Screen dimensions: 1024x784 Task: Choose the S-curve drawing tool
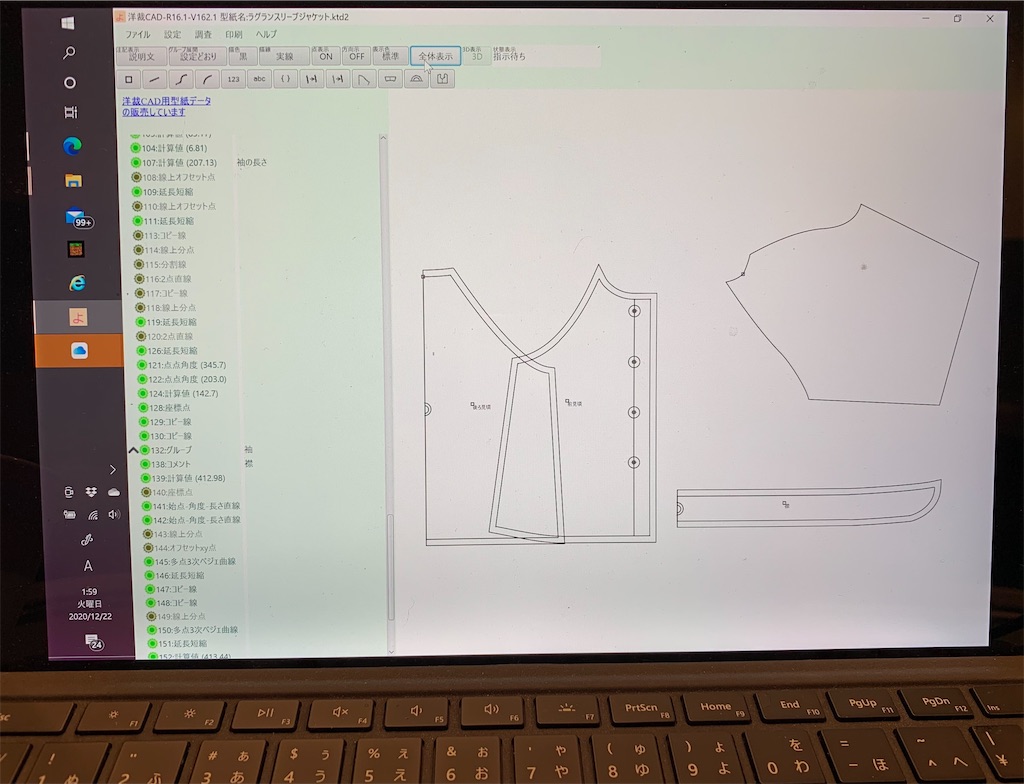180,79
